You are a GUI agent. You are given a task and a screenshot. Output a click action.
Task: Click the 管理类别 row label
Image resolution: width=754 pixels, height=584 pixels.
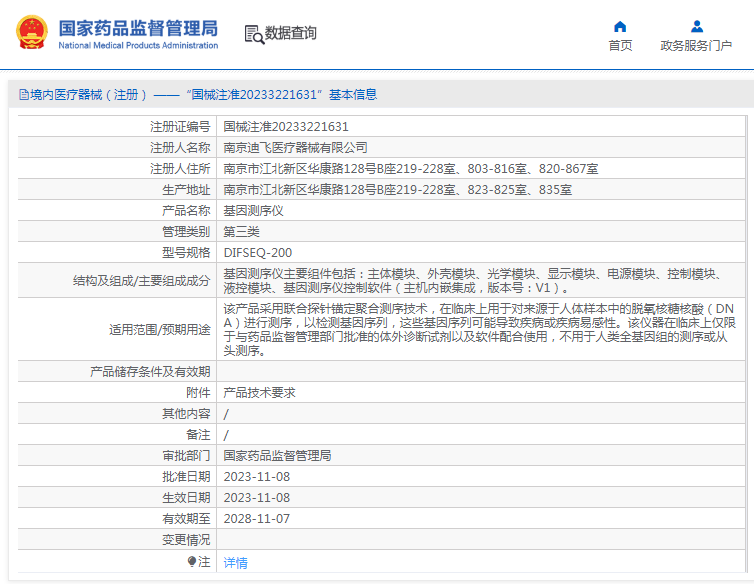coord(186,232)
